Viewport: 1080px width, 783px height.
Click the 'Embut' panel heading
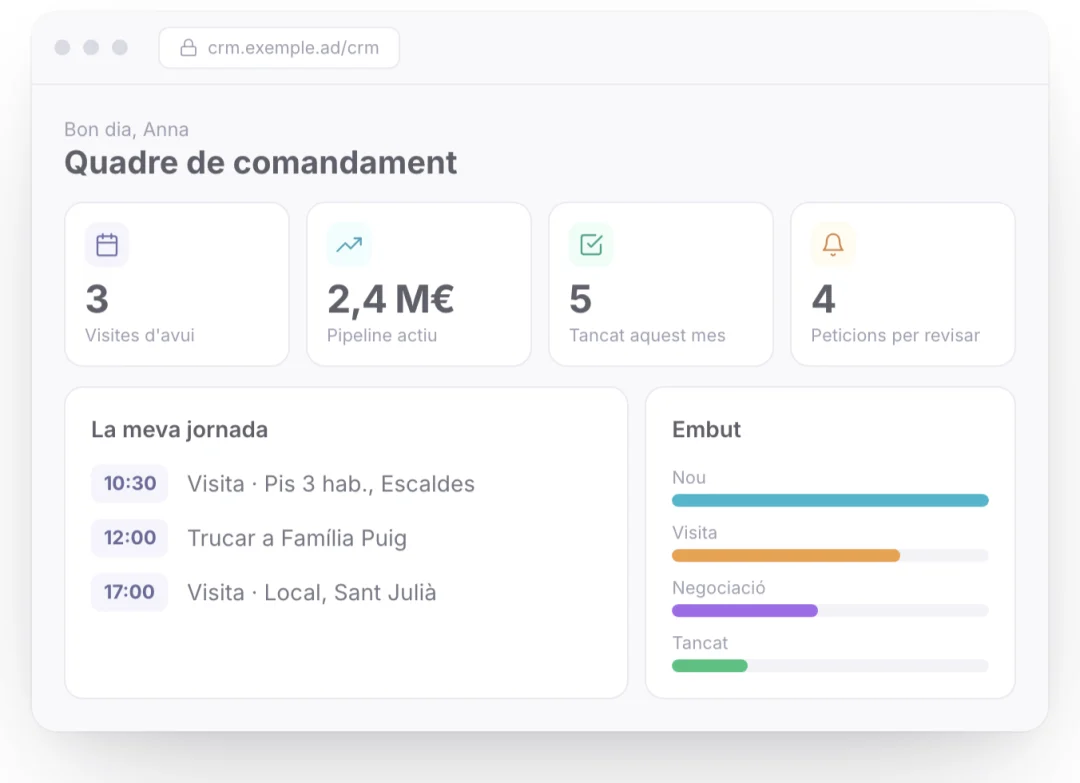[706, 430]
